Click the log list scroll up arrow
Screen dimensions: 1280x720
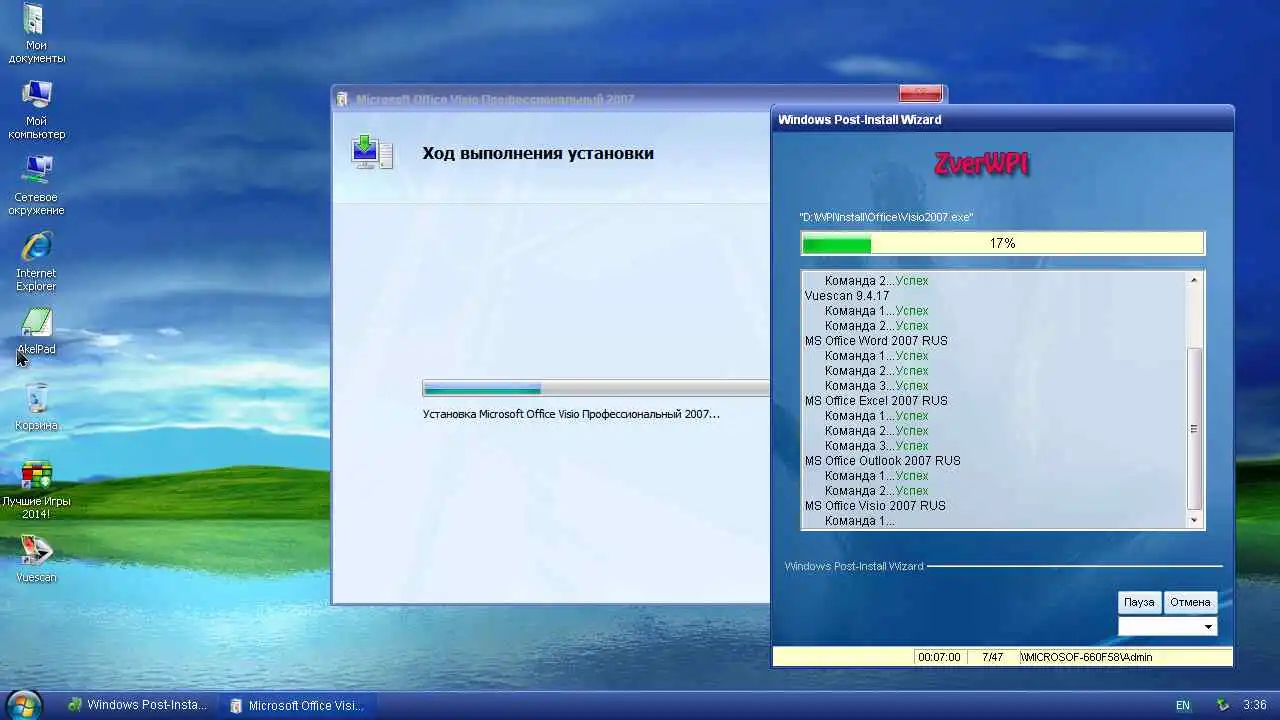click(1194, 280)
